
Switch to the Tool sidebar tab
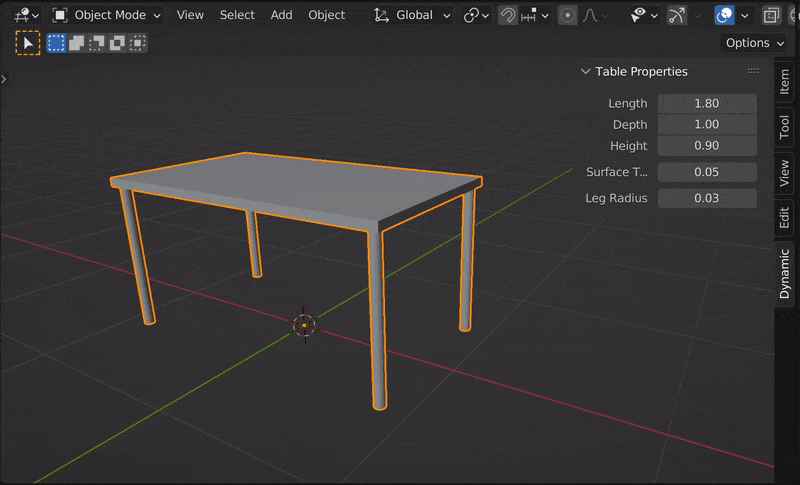click(x=785, y=127)
